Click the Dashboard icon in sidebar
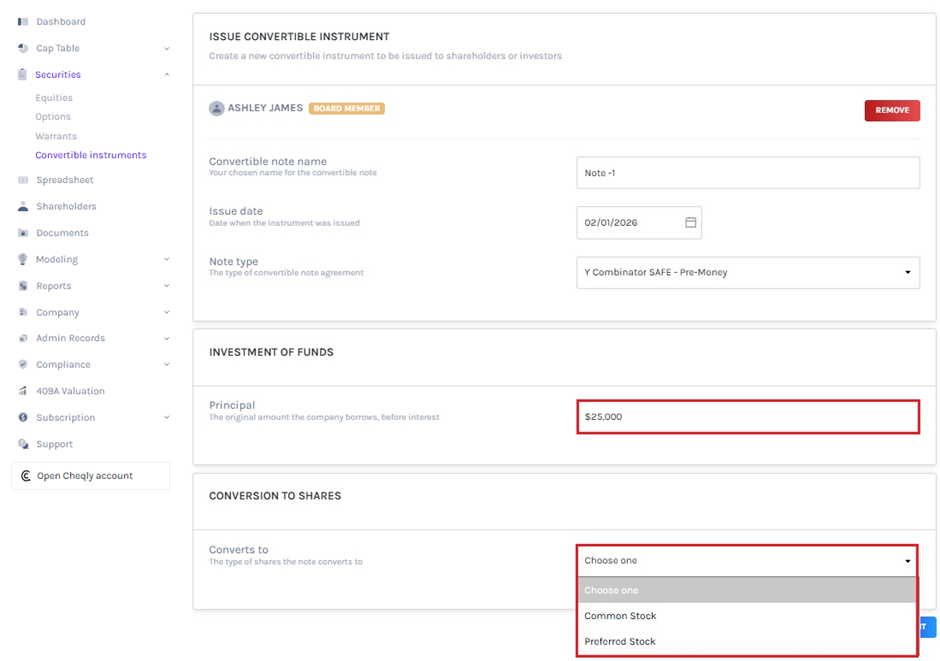 23,22
